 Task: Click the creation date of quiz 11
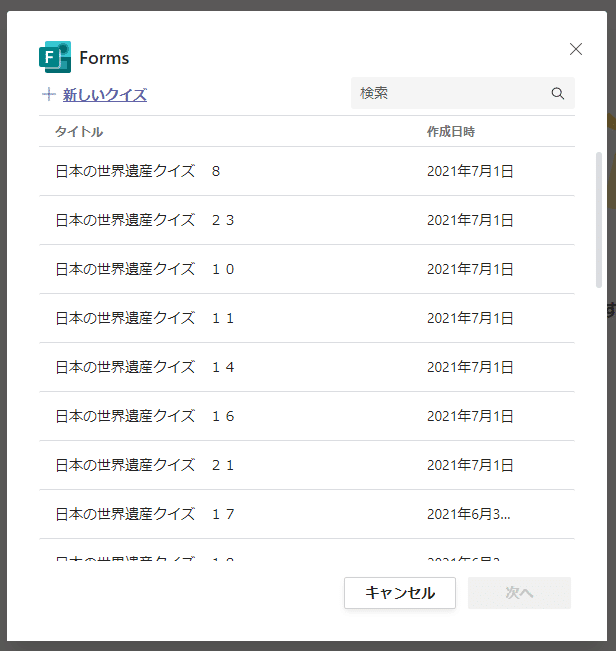(x=470, y=318)
